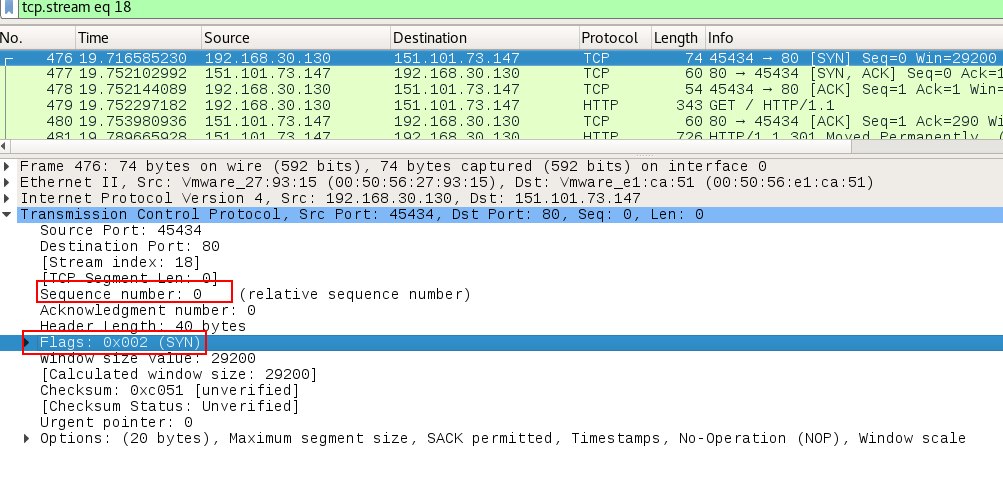Expand Internet Protocol Version 4 node
Viewport: 1003px width, 486px height.
coord(7,198)
